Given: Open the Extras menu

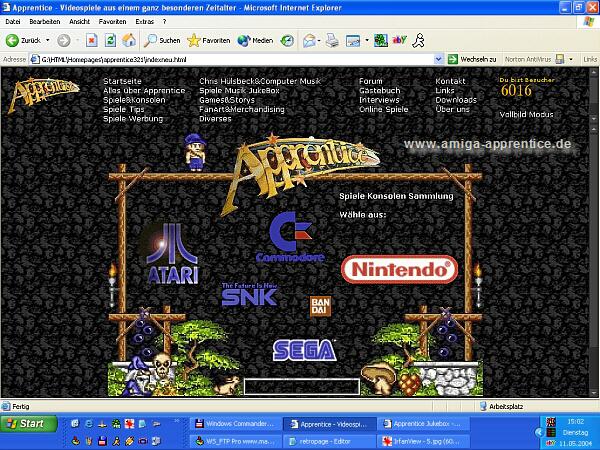Looking at the screenshot, I should click(145, 22).
